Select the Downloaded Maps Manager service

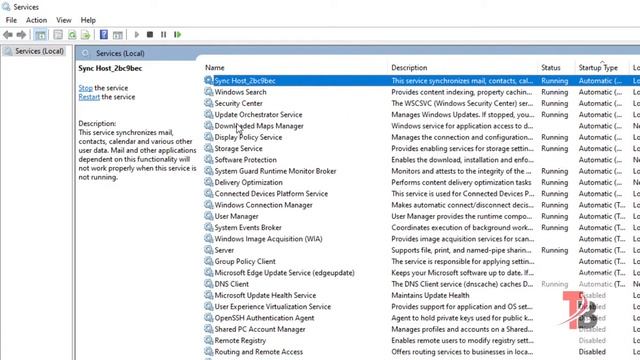coord(259,126)
